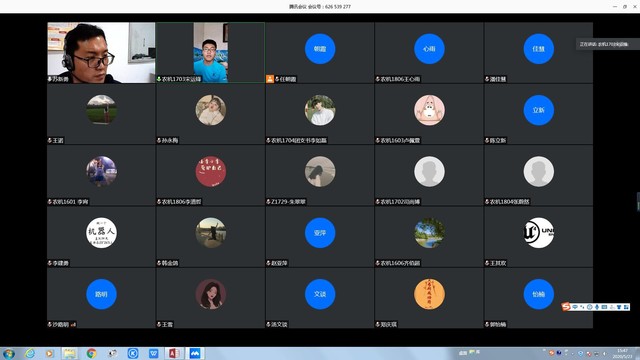The image size is (640, 360).
Task: Select the blue 路明 avatar tile
Action: [101, 294]
